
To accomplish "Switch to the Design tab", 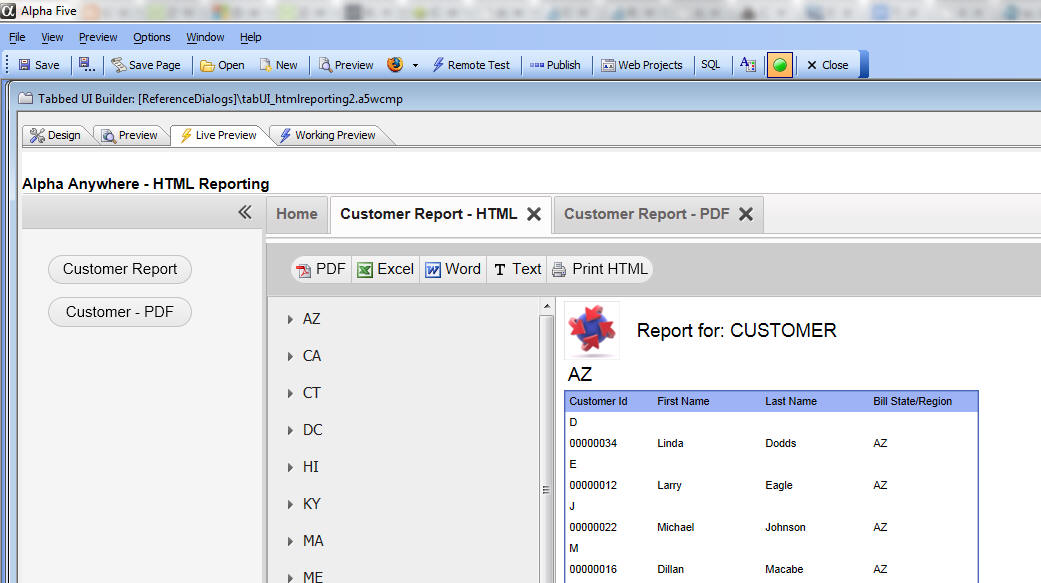I will pos(56,135).
